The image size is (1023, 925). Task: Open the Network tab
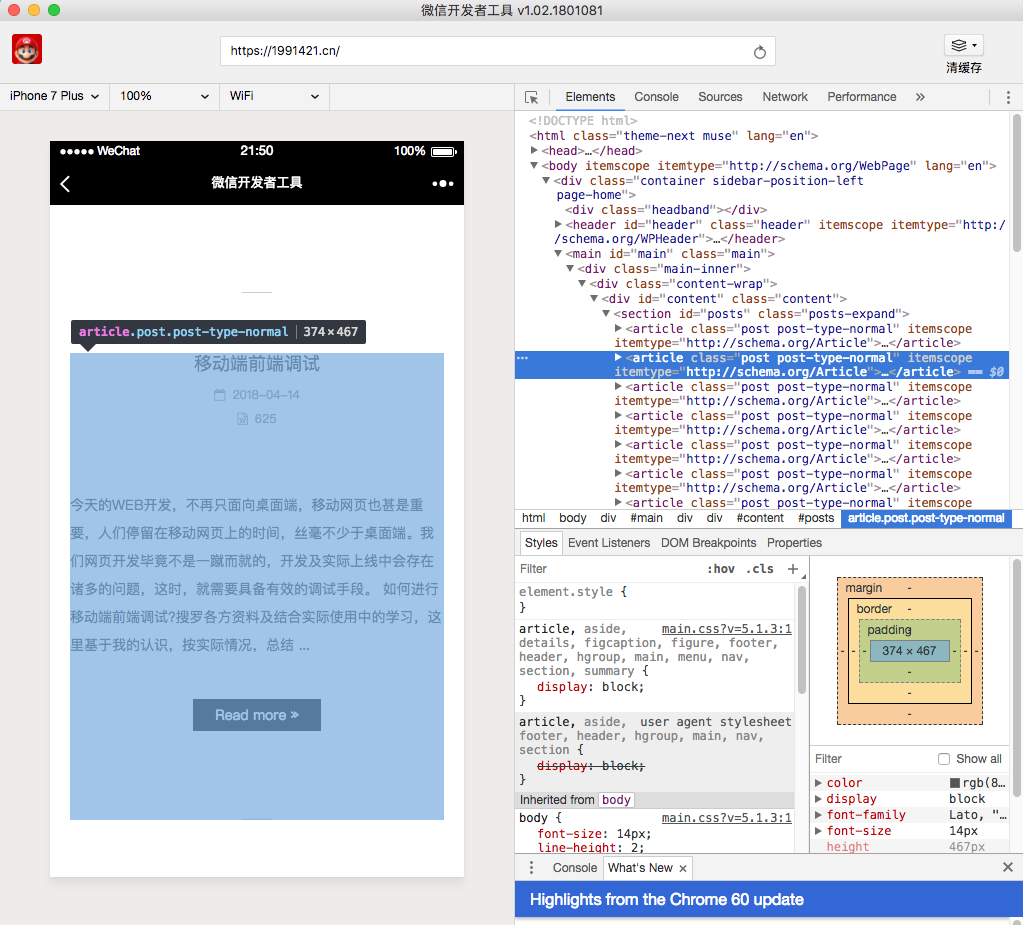(785, 97)
